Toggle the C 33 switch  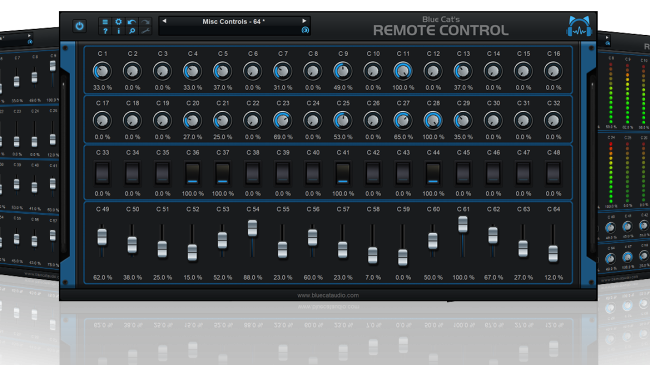(x=102, y=173)
